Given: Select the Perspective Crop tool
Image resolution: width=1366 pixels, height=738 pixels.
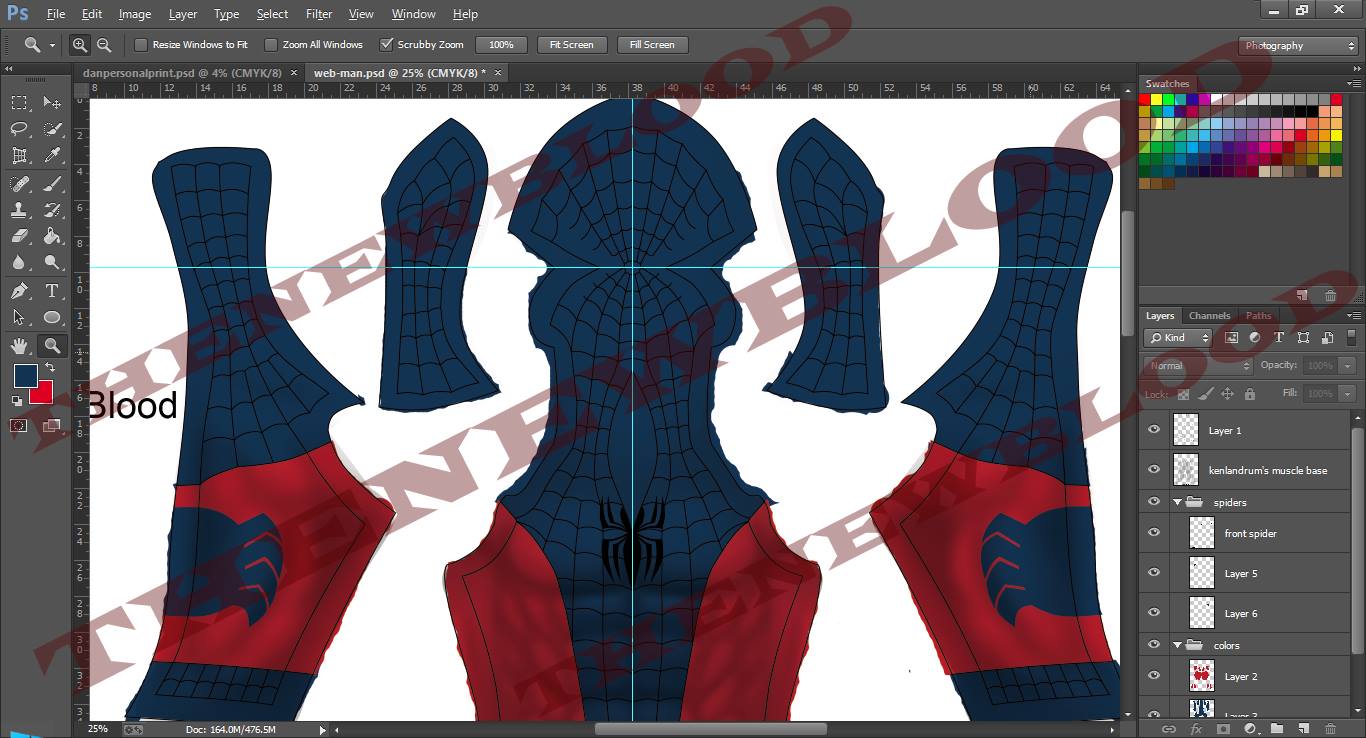Looking at the screenshot, I should click(x=19, y=156).
